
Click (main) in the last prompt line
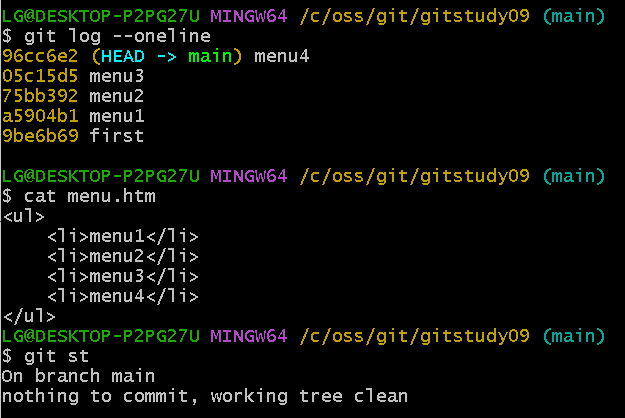point(574,336)
